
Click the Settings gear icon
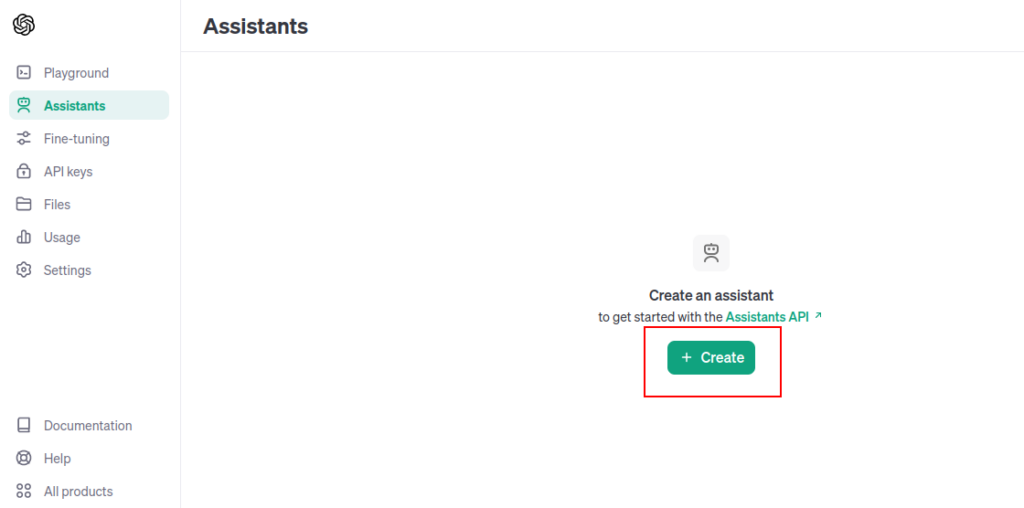pos(24,270)
